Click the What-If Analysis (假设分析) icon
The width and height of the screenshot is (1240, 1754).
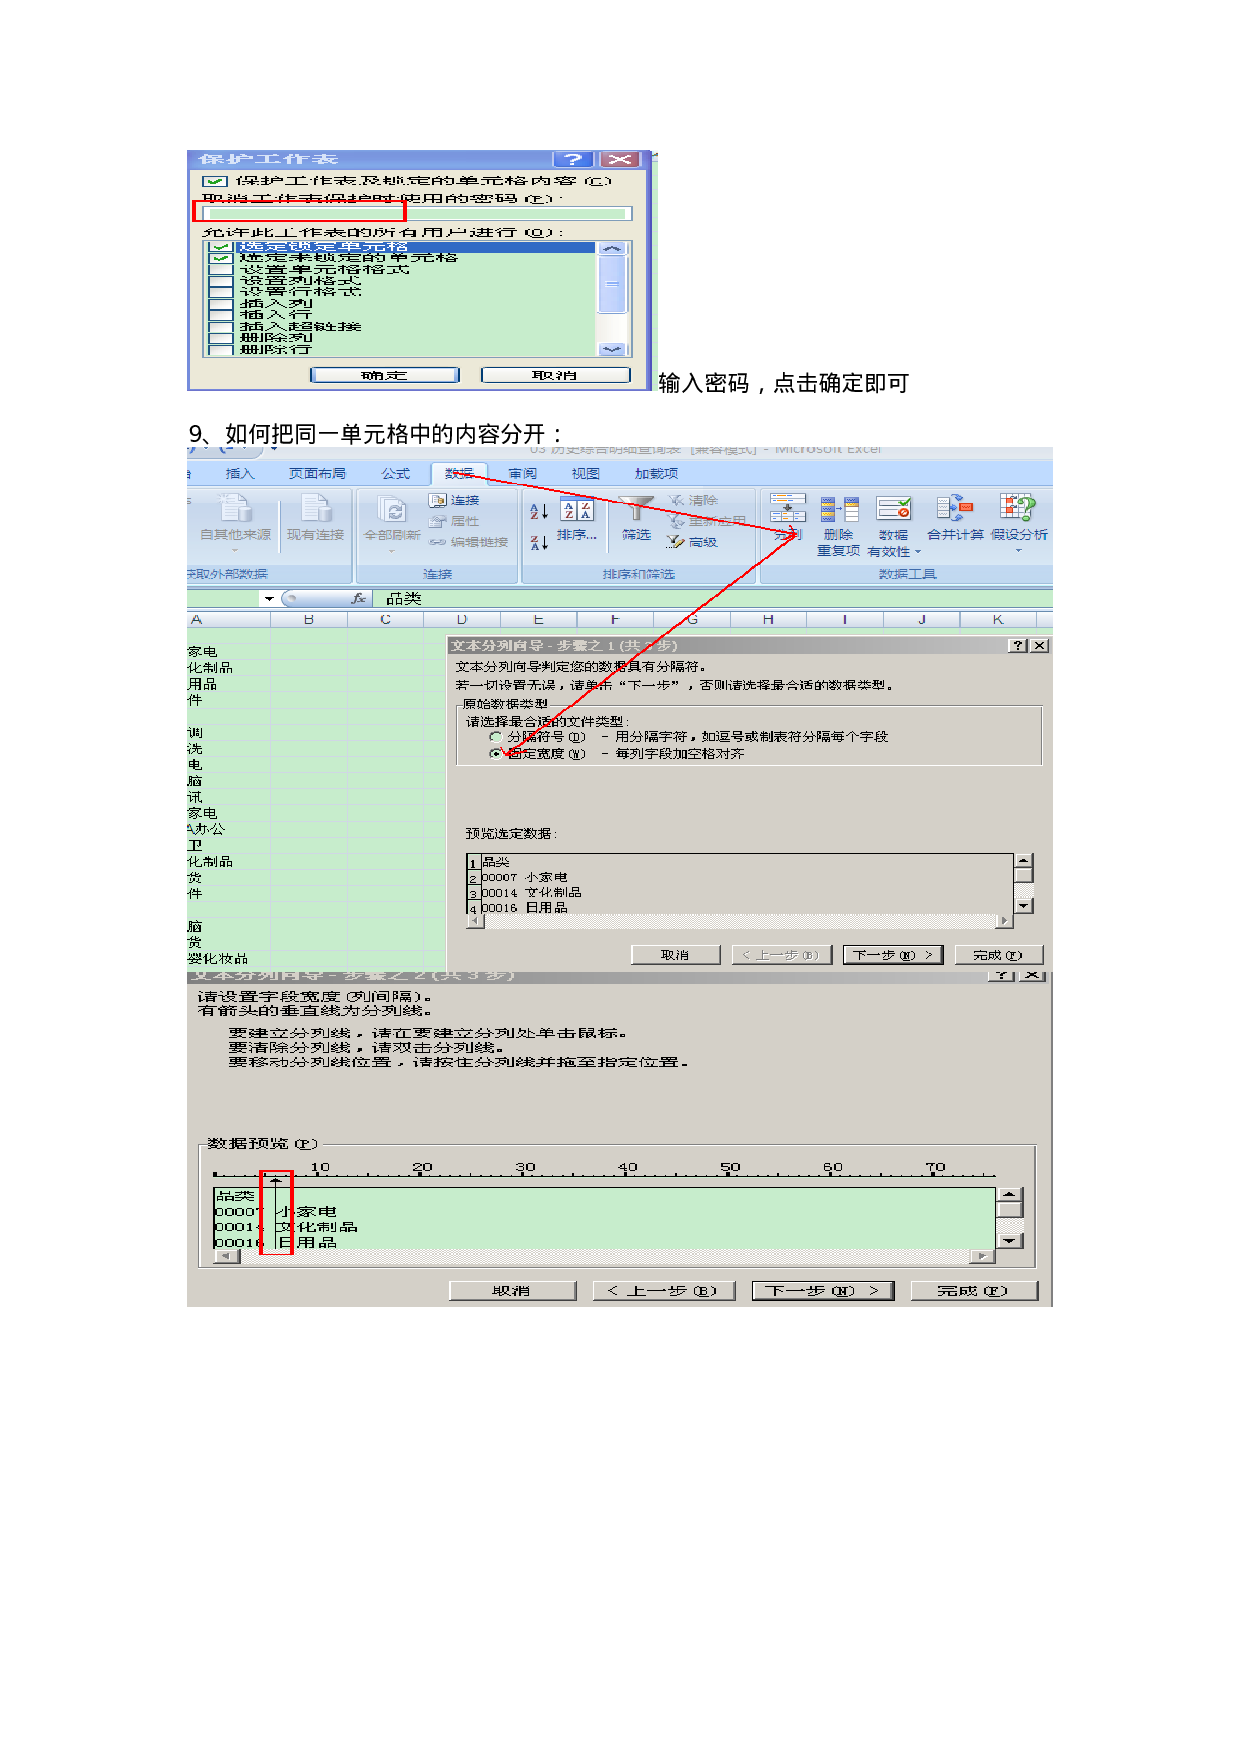tap(1018, 508)
